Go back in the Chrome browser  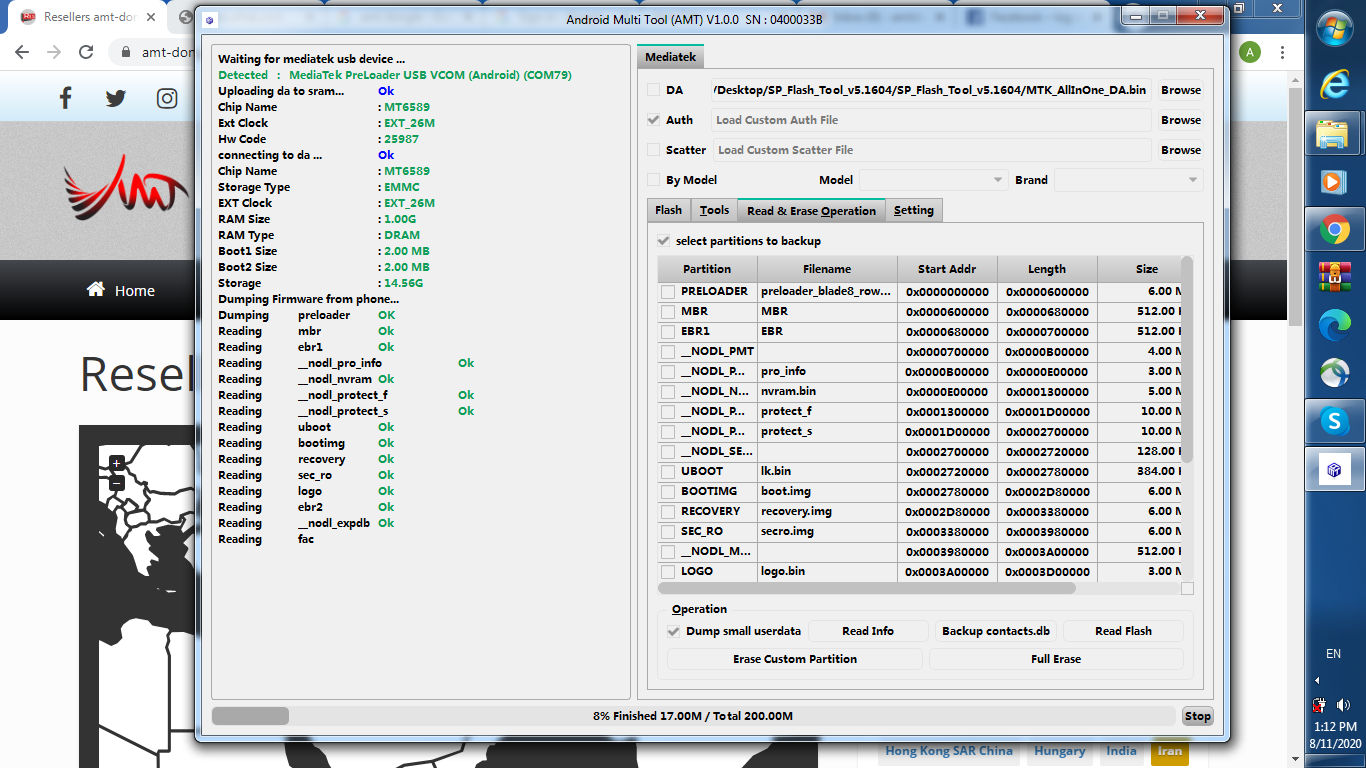[22, 52]
